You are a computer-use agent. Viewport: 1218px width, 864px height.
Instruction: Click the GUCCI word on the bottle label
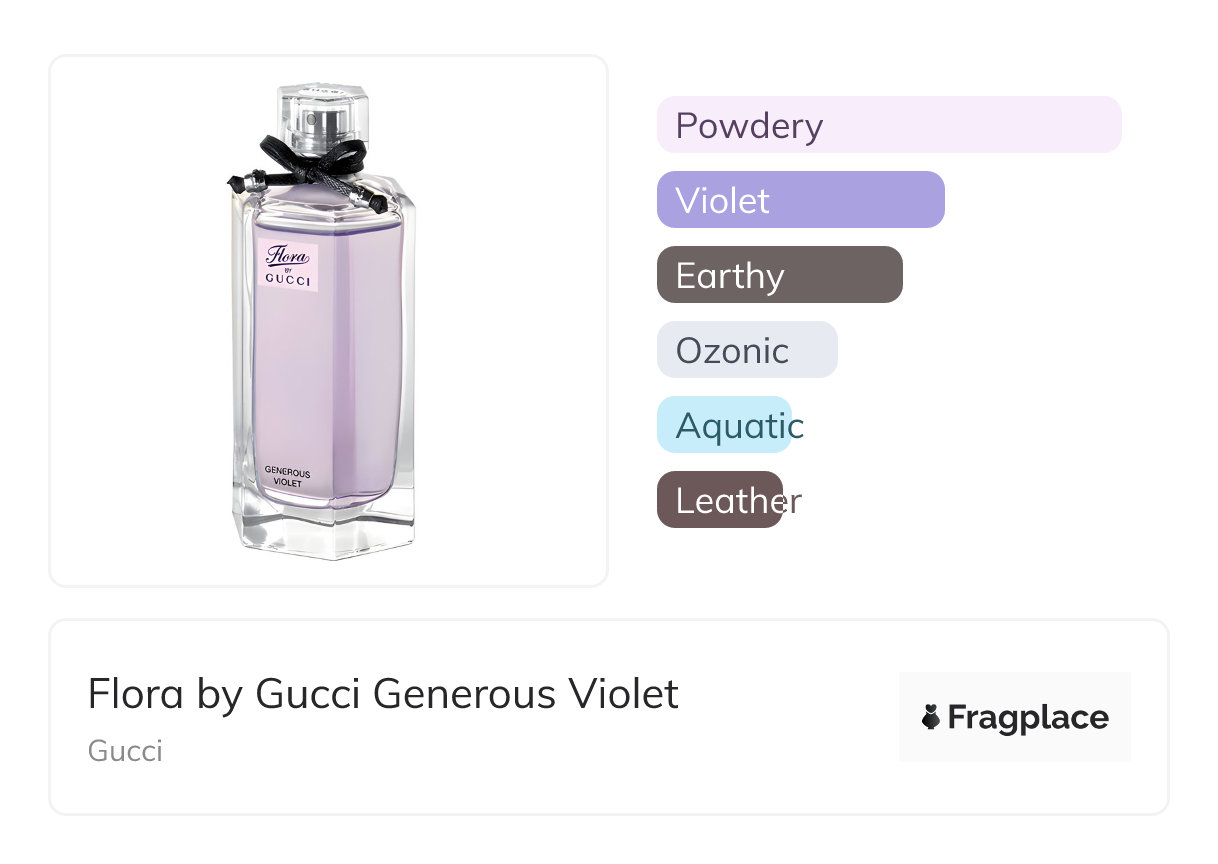288,281
